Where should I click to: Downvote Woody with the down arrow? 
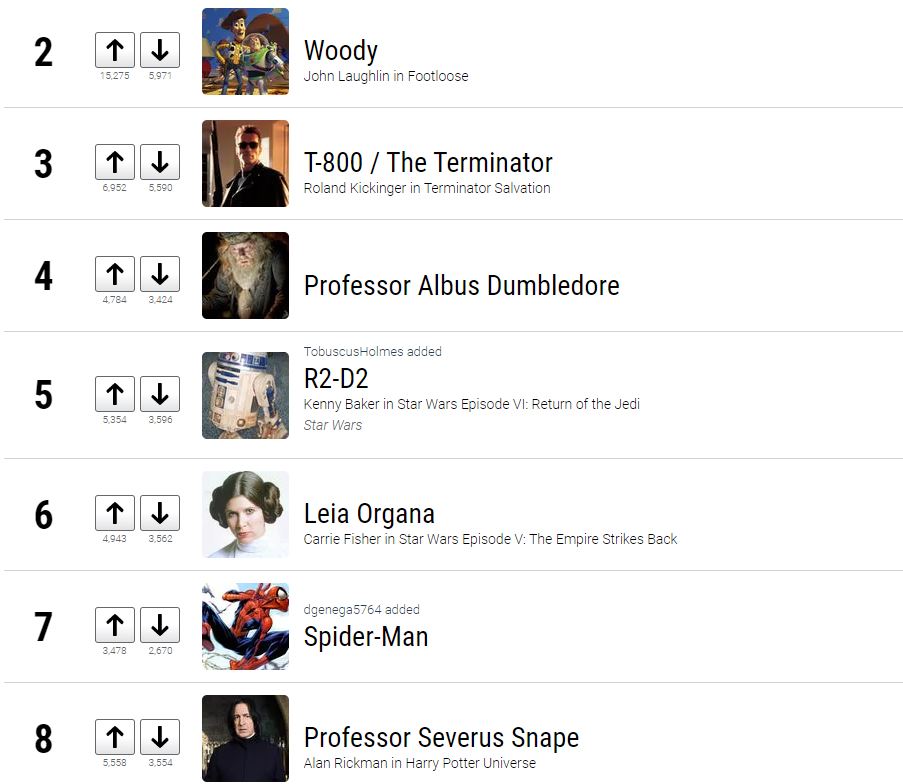pos(160,50)
